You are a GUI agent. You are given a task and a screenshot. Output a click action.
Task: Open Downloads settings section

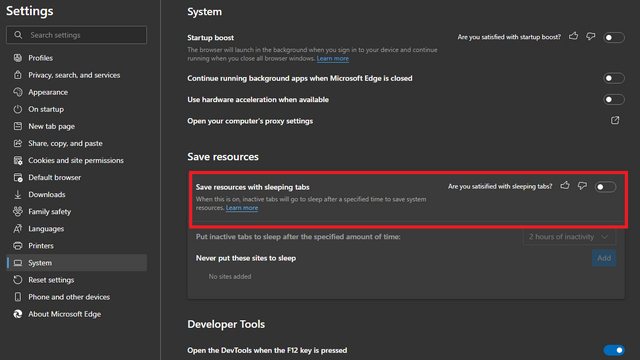coord(77,195)
